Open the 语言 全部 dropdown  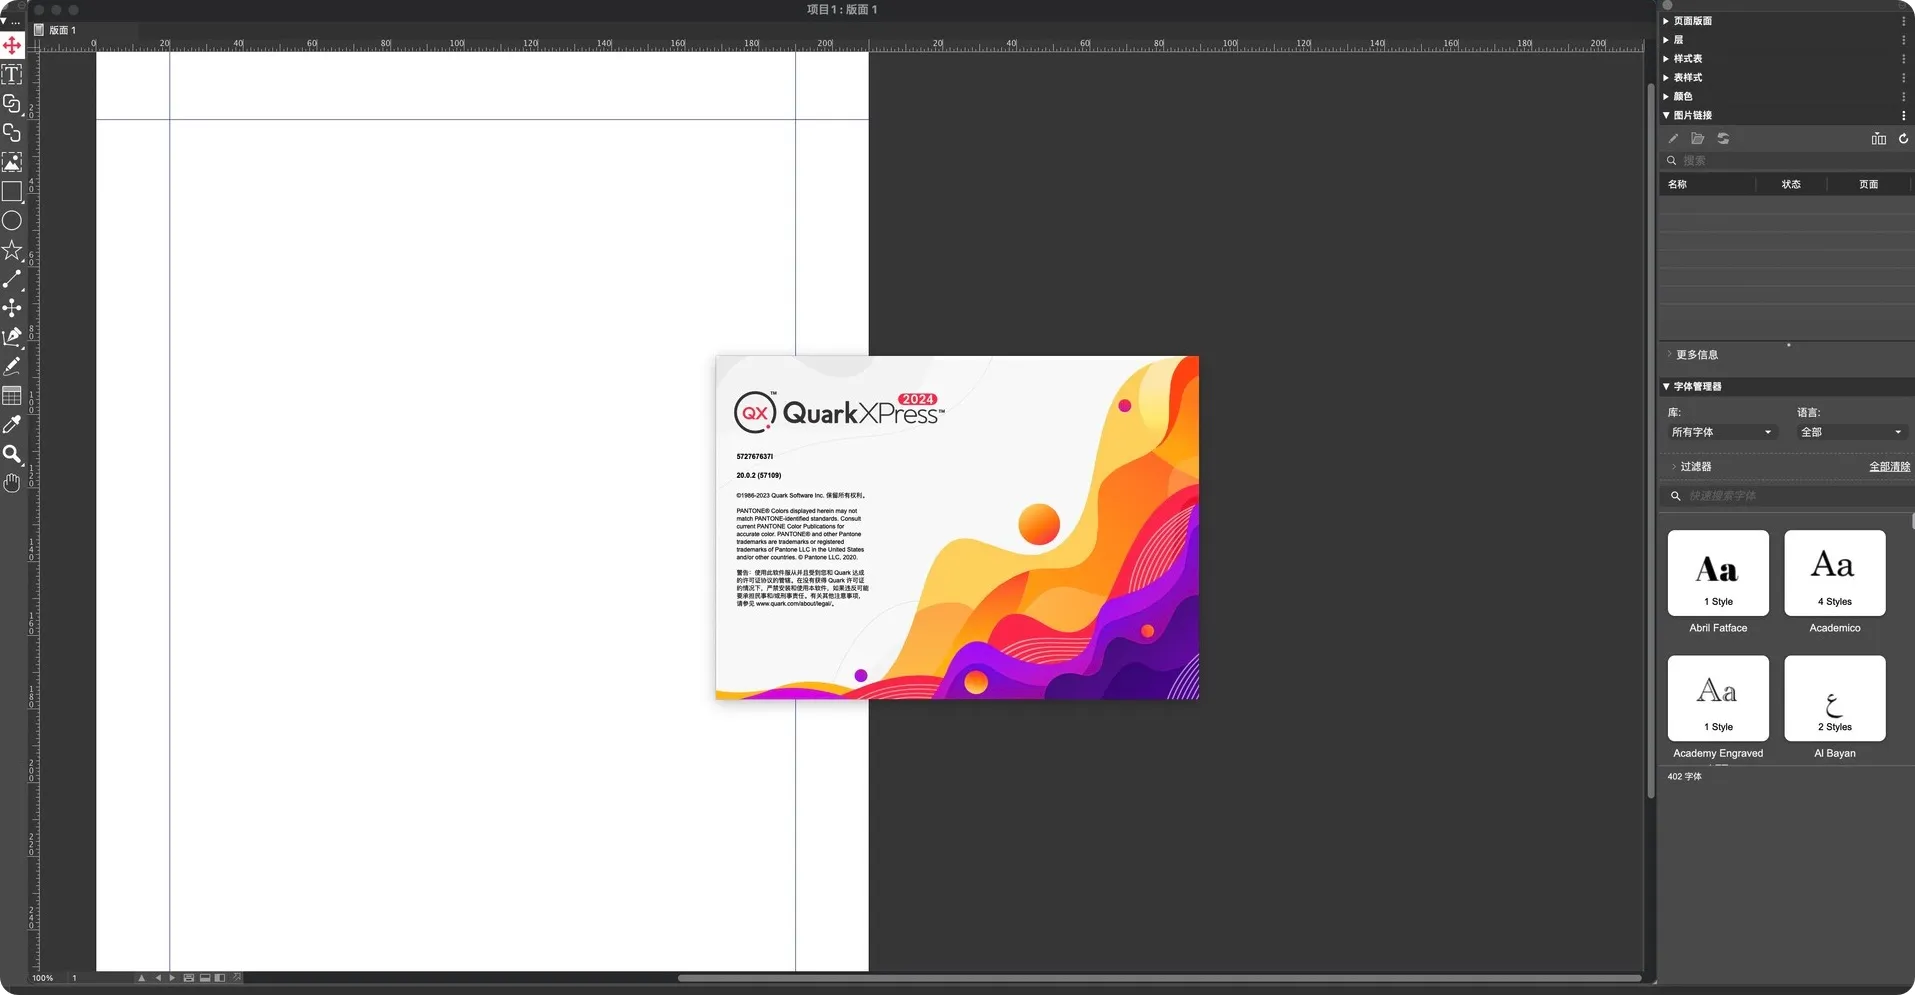tap(1851, 433)
